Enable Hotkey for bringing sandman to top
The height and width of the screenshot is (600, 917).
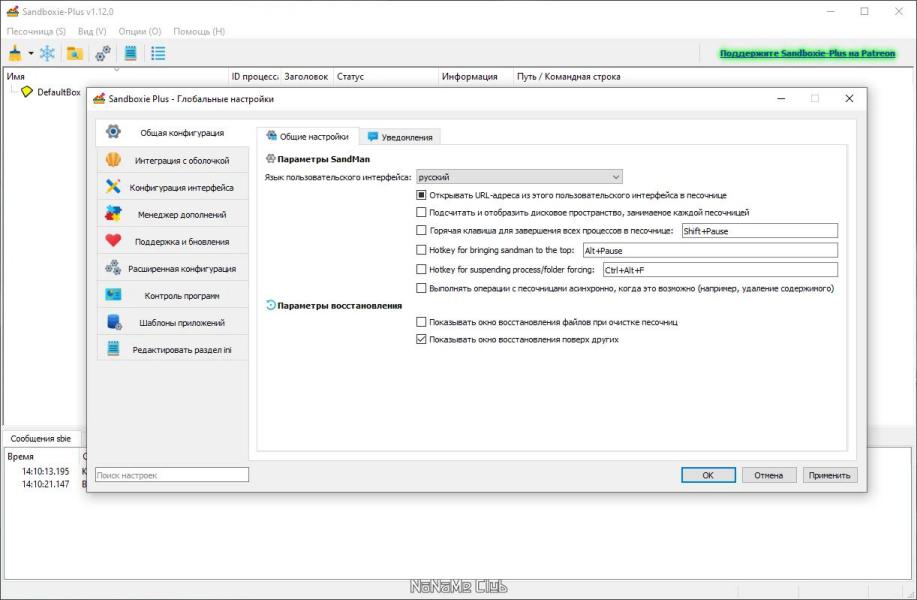tap(421, 250)
